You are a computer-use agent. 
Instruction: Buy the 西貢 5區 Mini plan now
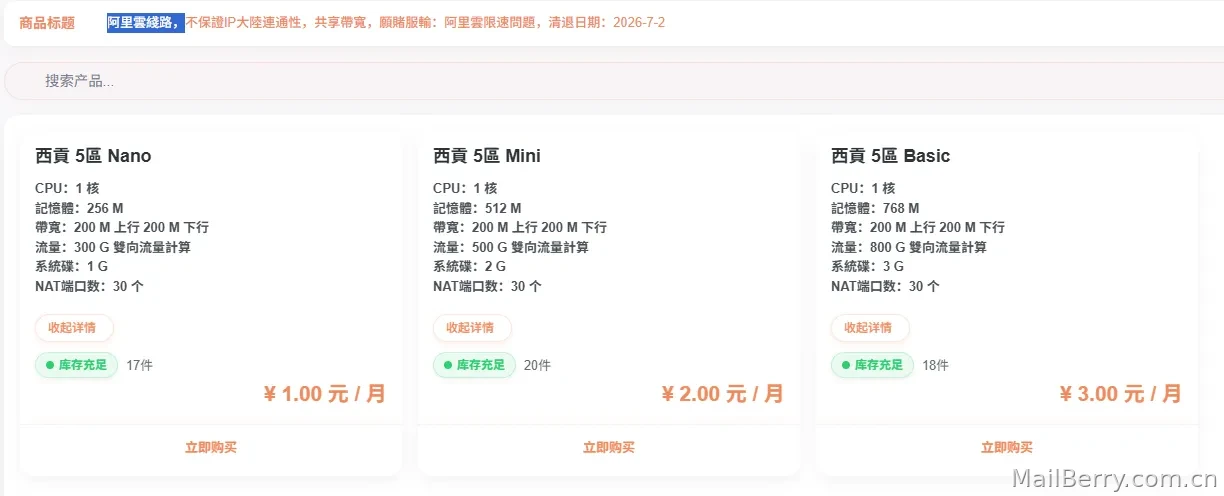click(609, 448)
